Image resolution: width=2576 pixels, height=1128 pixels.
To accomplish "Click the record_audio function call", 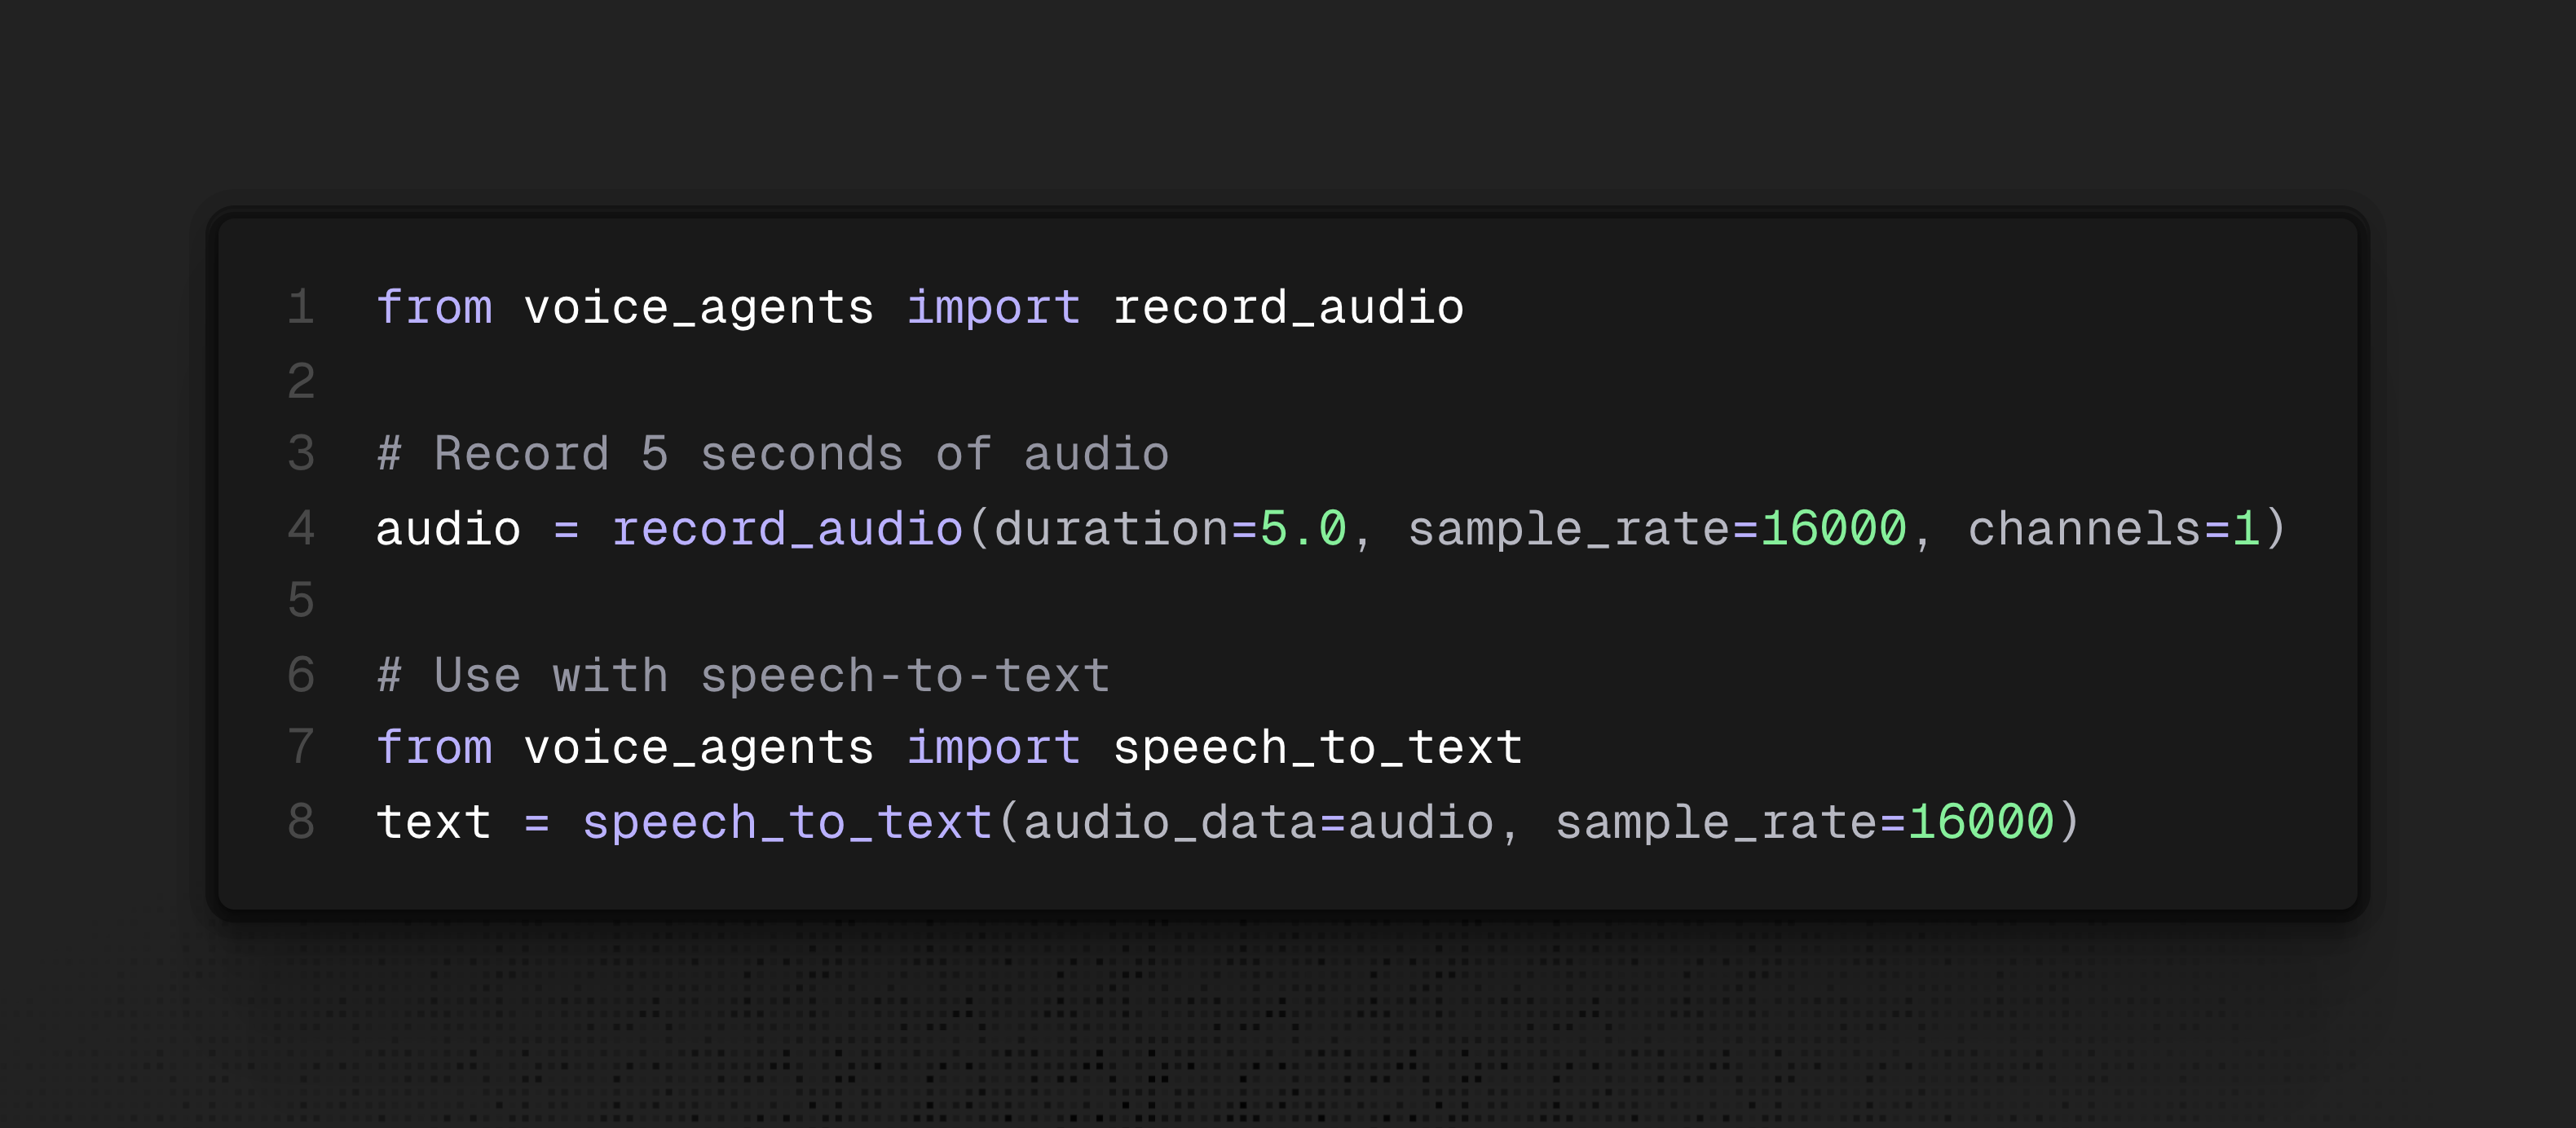I will [x=787, y=528].
